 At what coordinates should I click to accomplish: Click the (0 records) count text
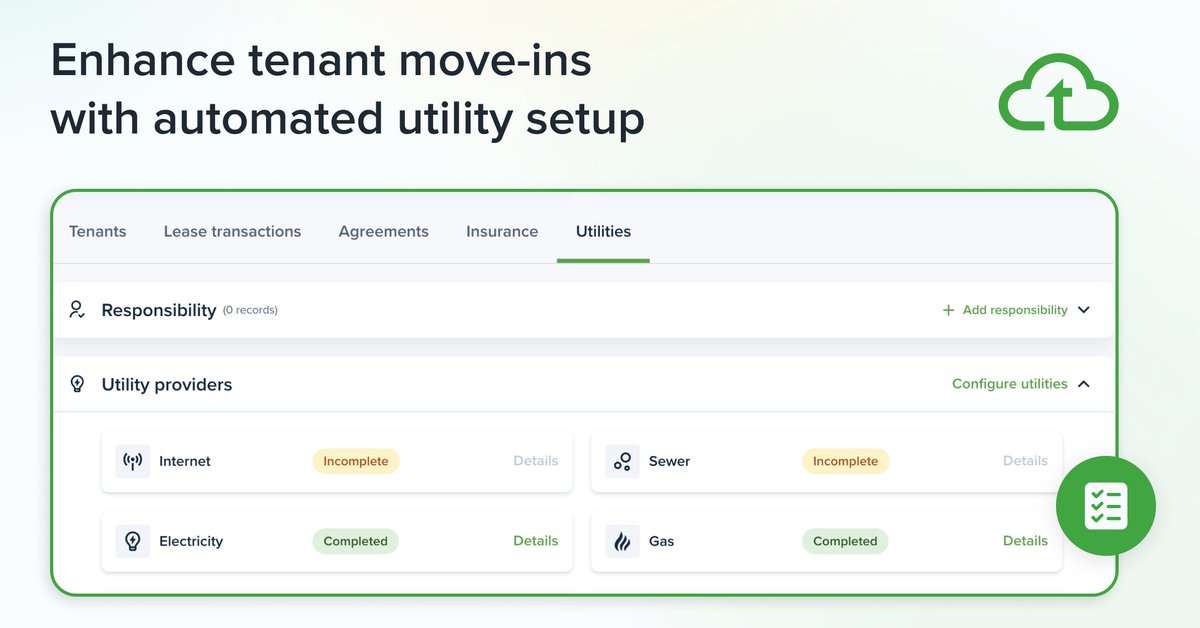coord(250,310)
